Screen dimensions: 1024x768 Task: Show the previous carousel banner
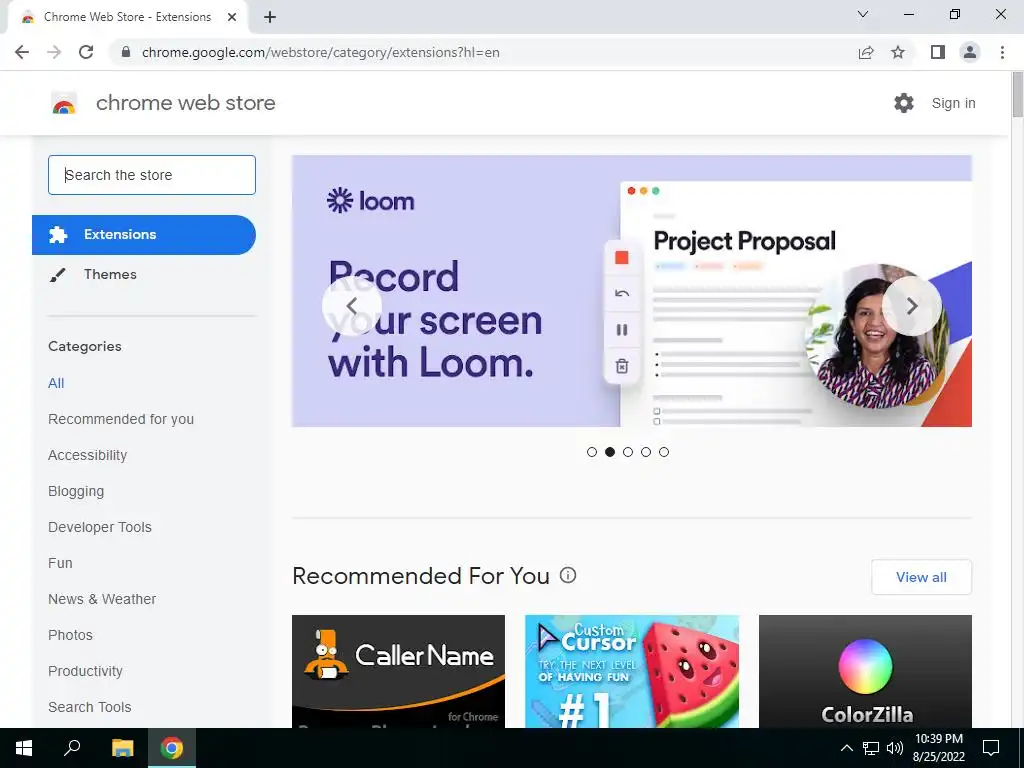(351, 306)
